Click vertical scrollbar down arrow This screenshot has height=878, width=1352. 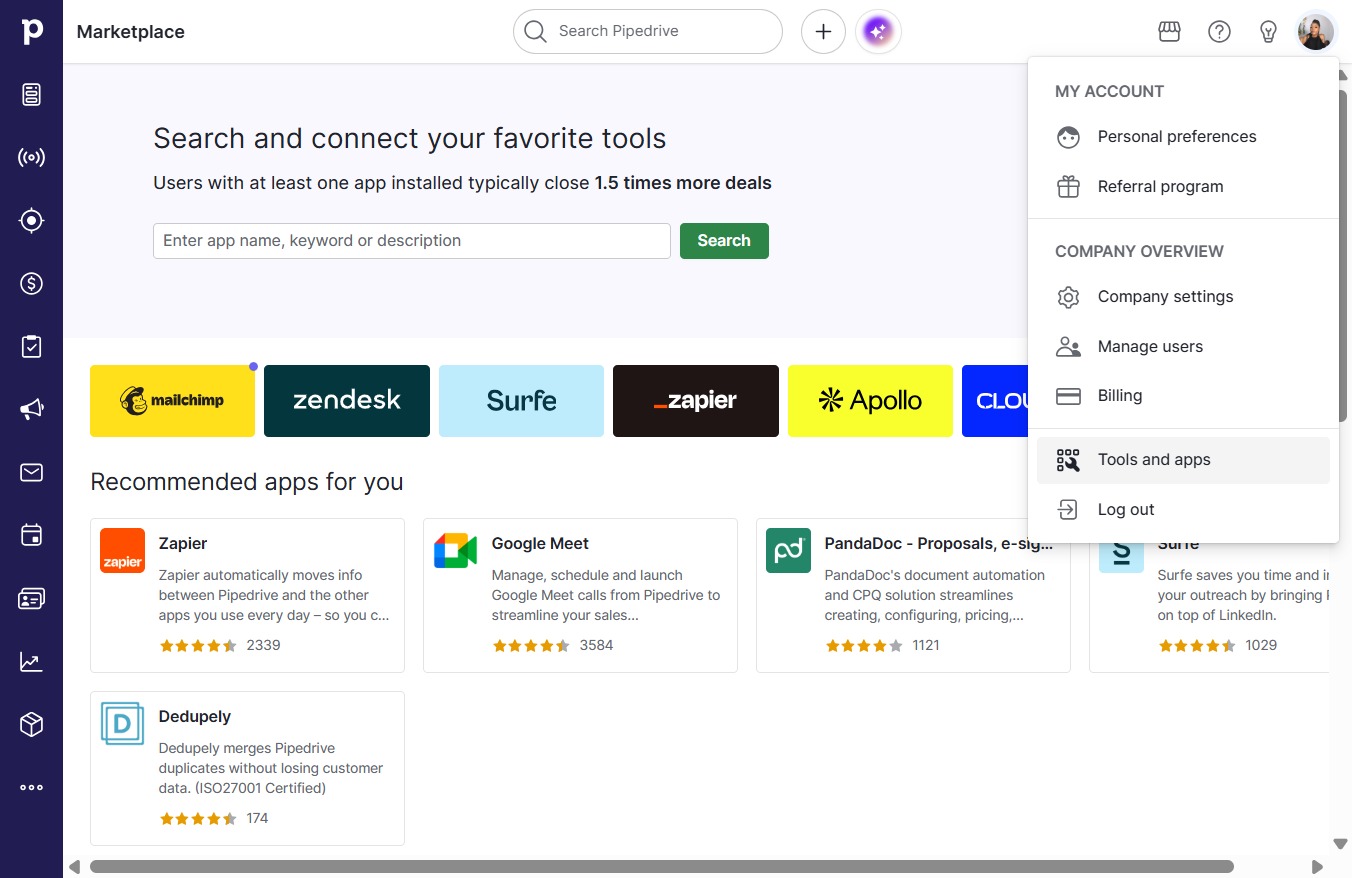(1341, 844)
